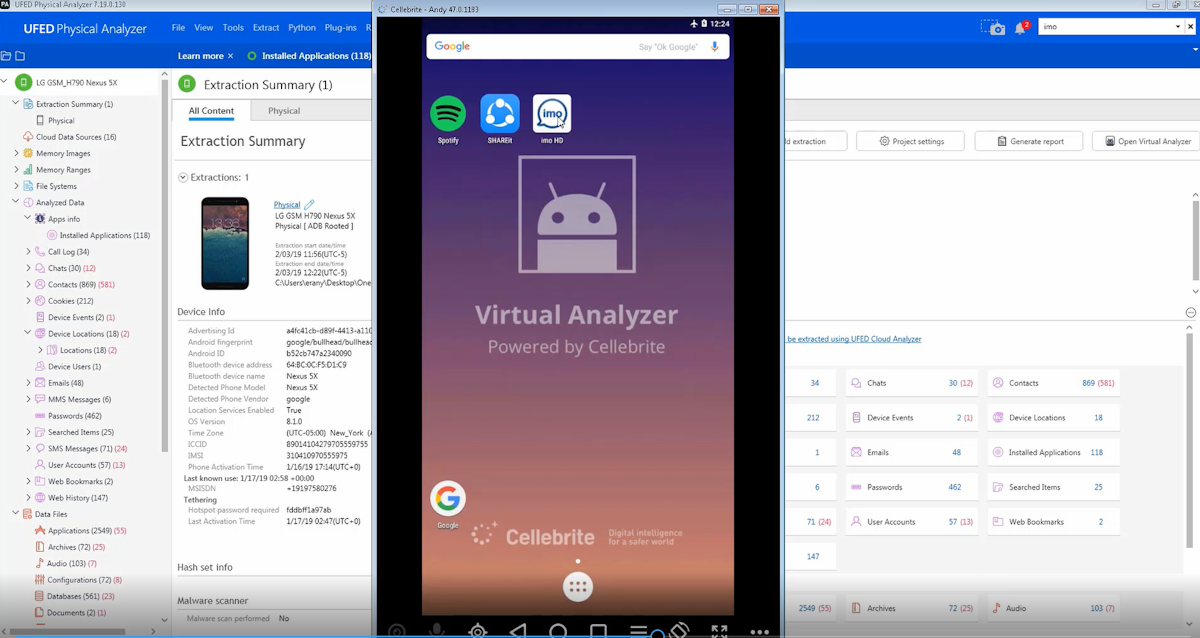Select Installed Applications in the tree
1200x638 pixels.
pos(104,235)
